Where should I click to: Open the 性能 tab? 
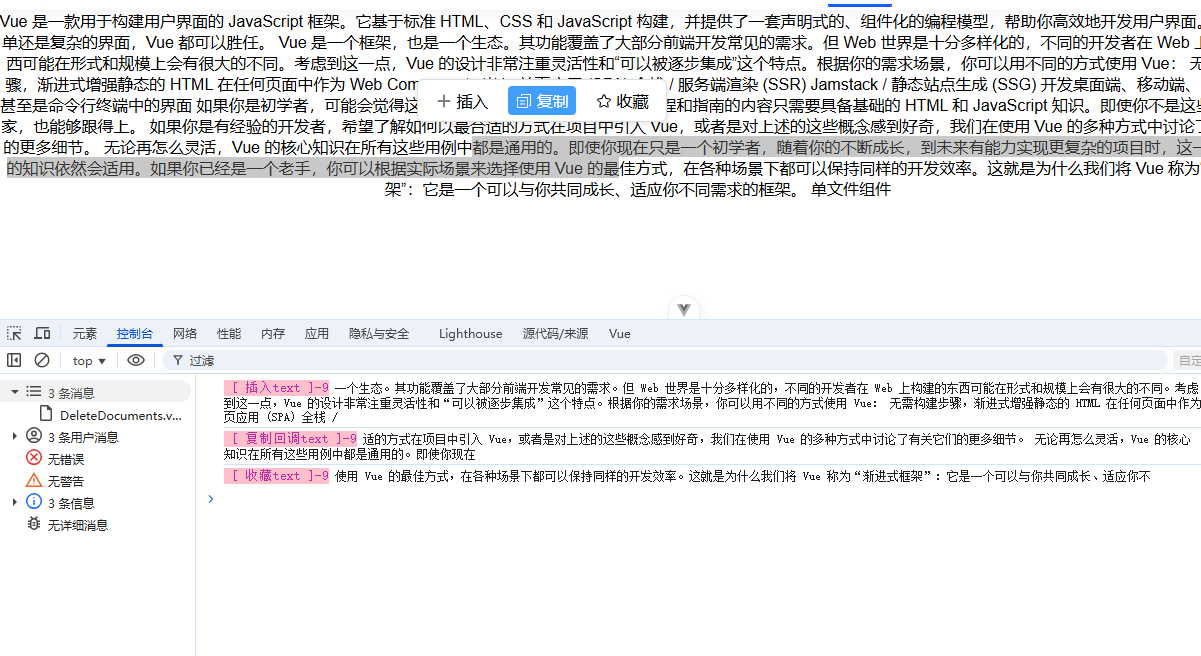click(x=229, y=333)
